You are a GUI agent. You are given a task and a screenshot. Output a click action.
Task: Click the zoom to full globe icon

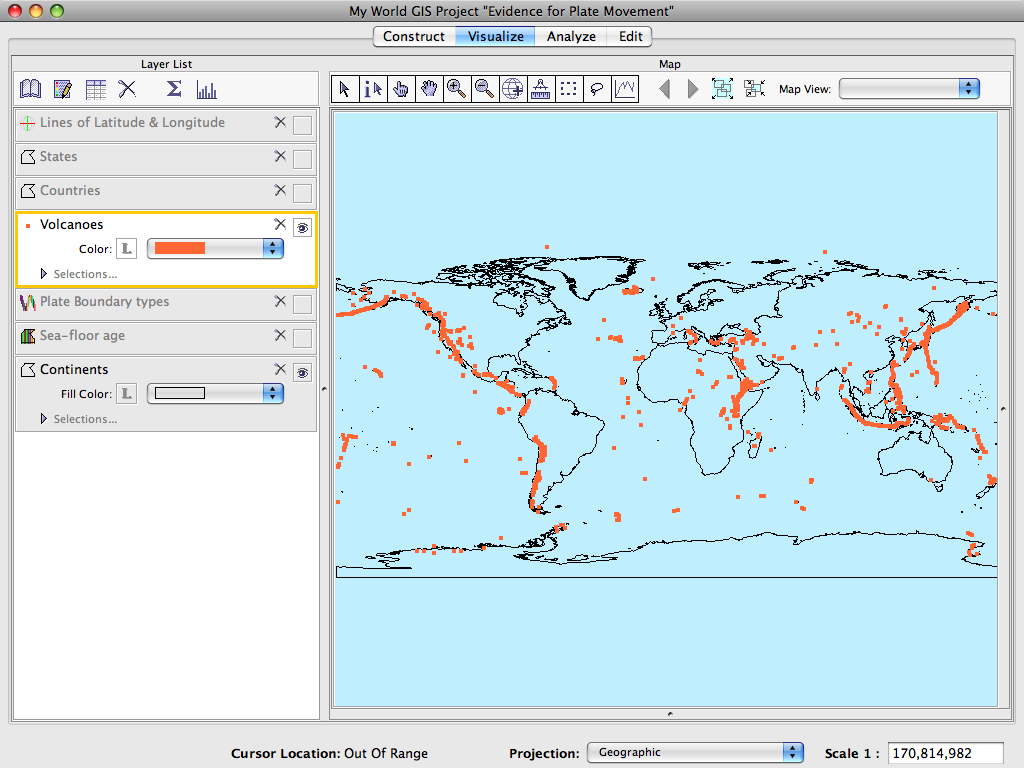[x=513, y=89]
